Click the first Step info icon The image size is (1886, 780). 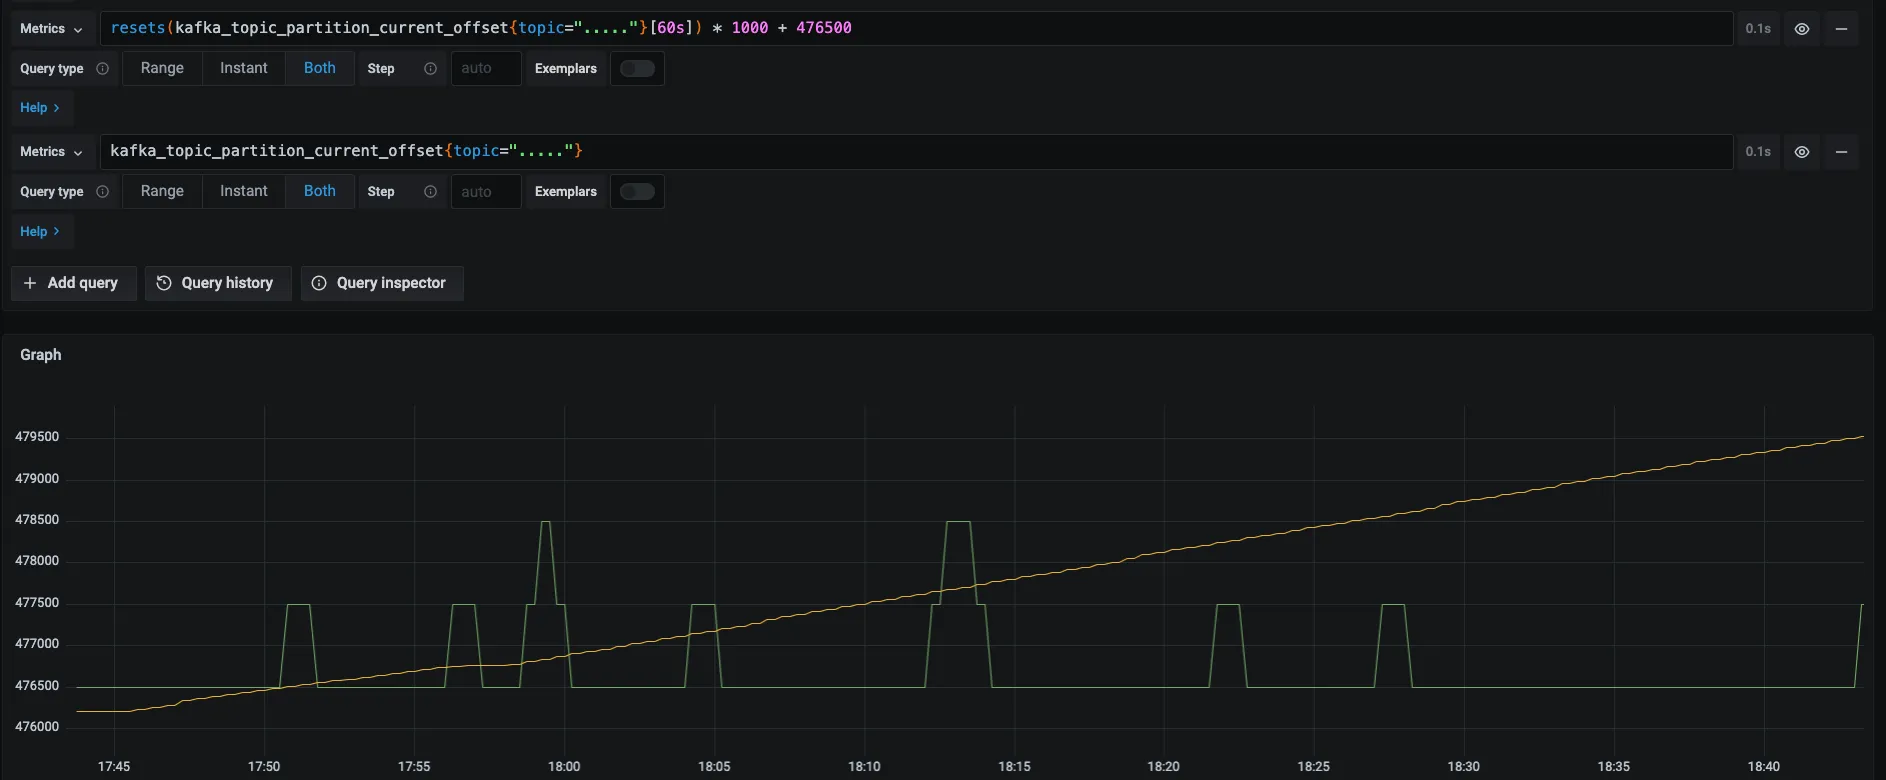[430, 69]
